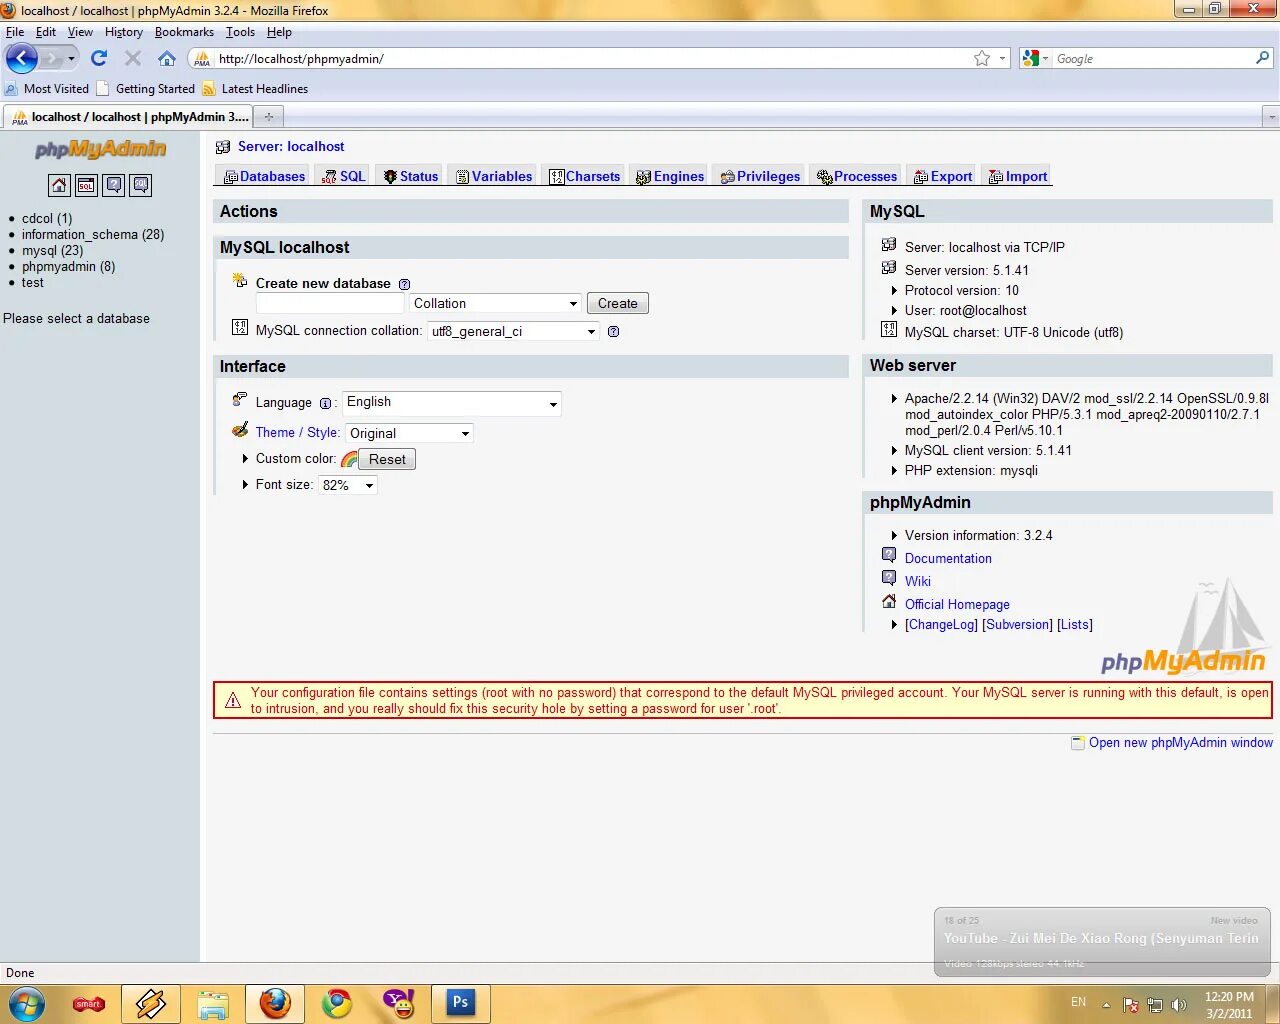Switch to the SQL tab
Viewport: 1280px width, 1024px height.
[x=344, y=177]
